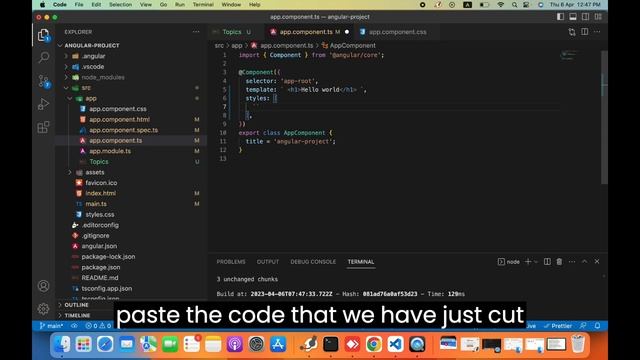Open the Explorer view in activity bar
Screen dimensions: 640x360
[x=43, y=35]
